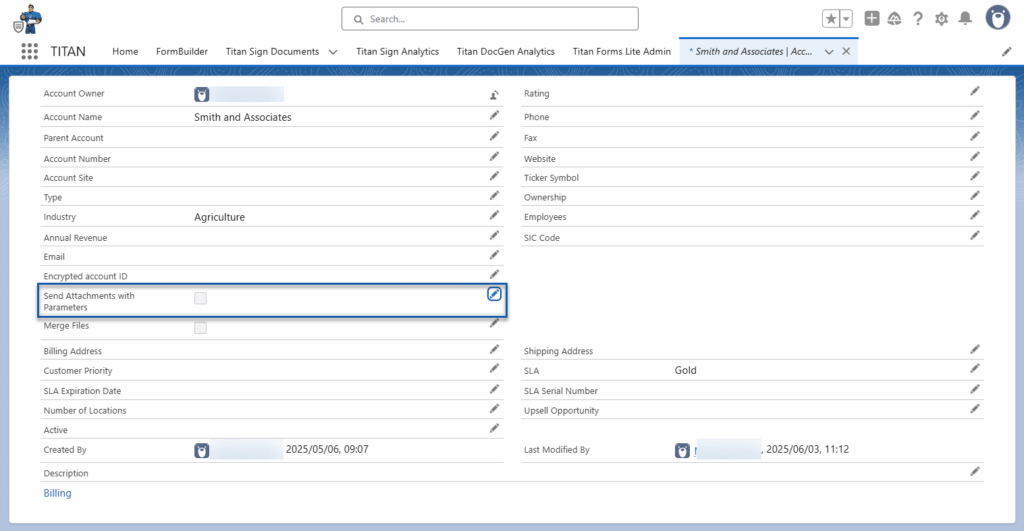Edit the Type field pencil
This screenshot has width=1024, height=531.
pyautogui.click(x=494, y=196)
